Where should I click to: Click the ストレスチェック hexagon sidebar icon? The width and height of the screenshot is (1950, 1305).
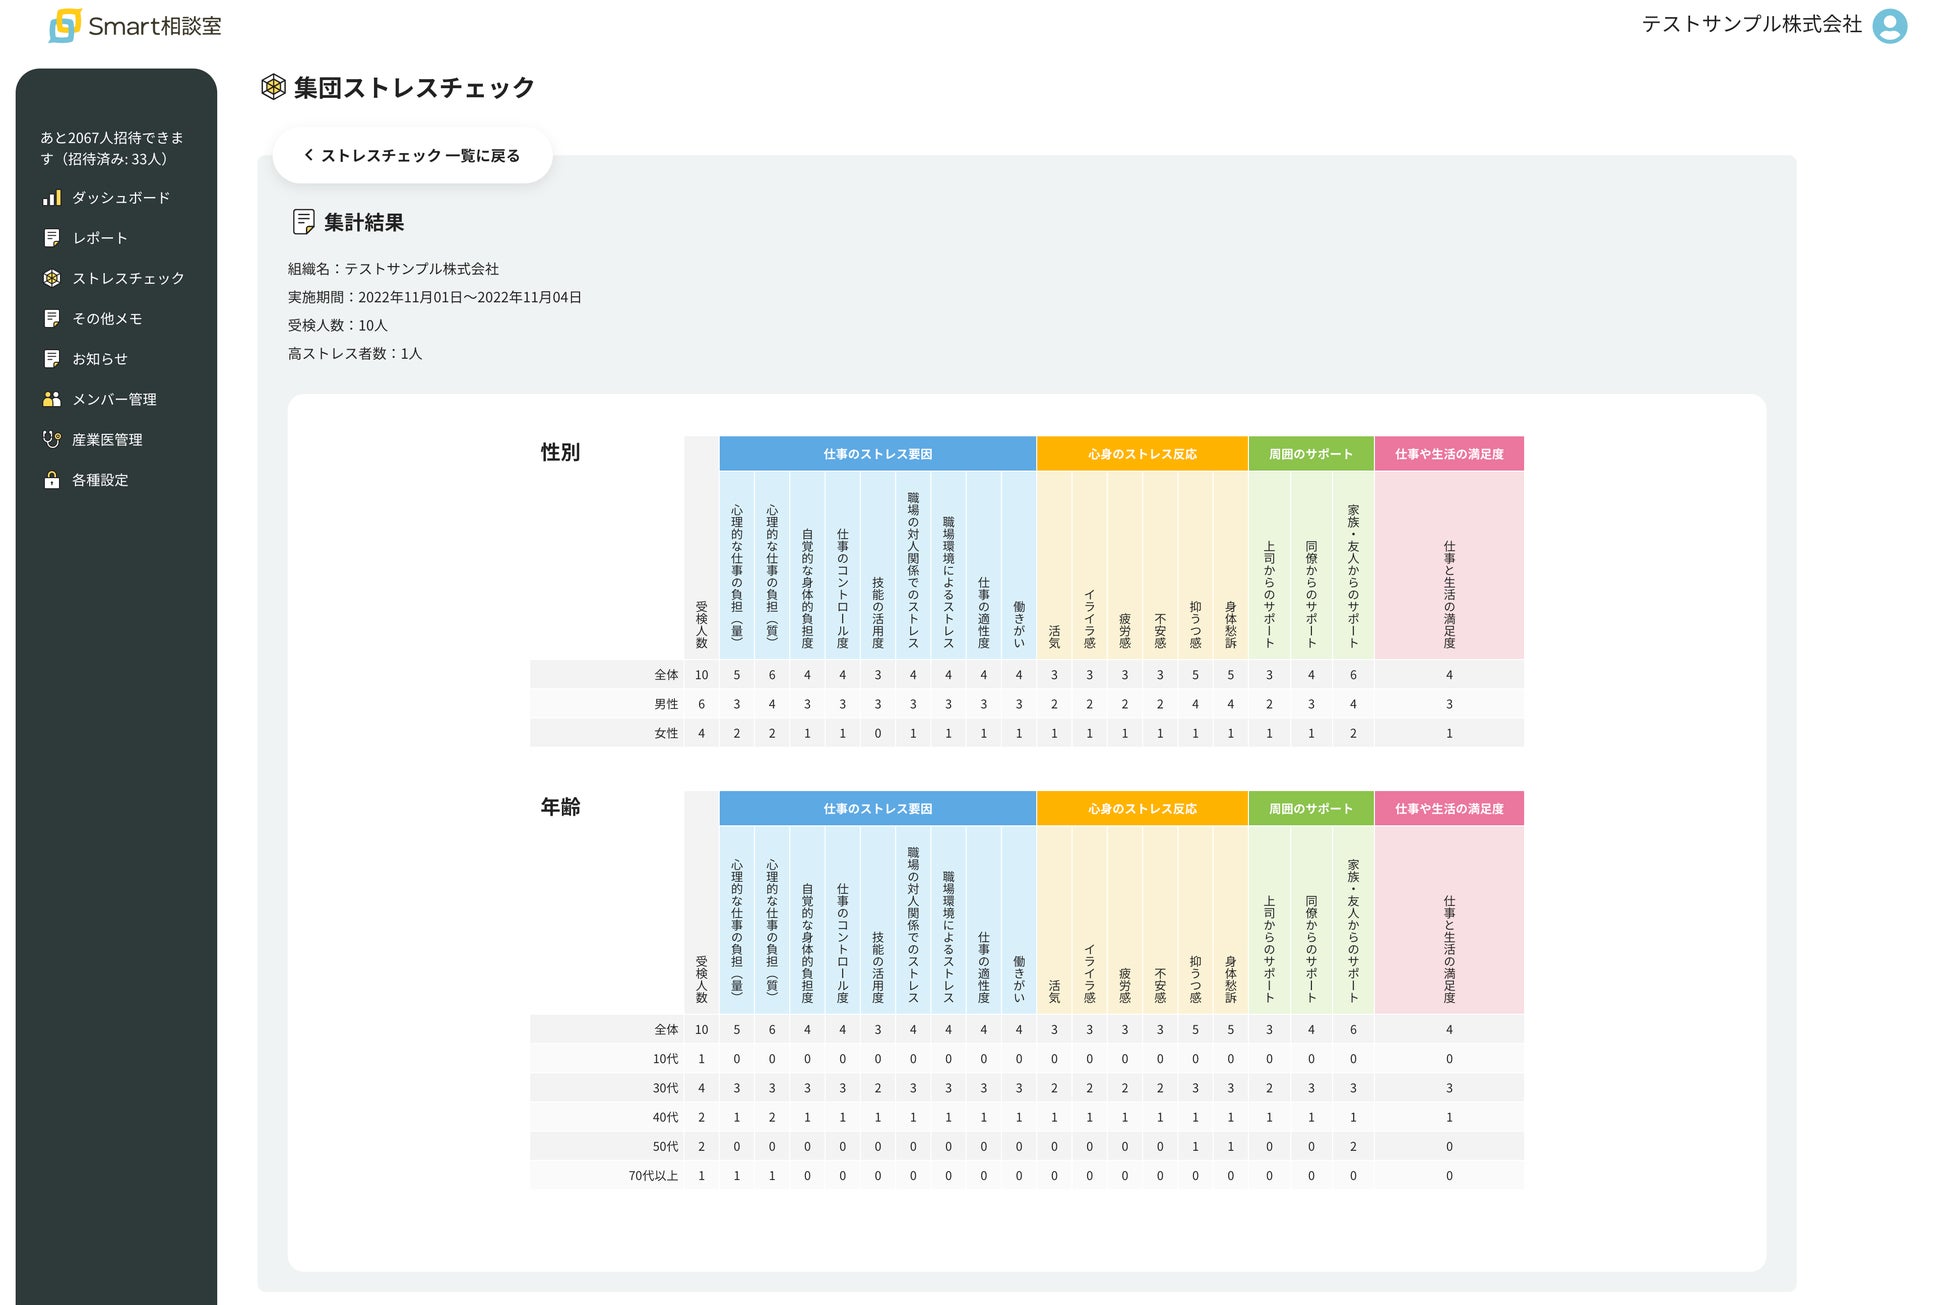click(x=52, y=278)
